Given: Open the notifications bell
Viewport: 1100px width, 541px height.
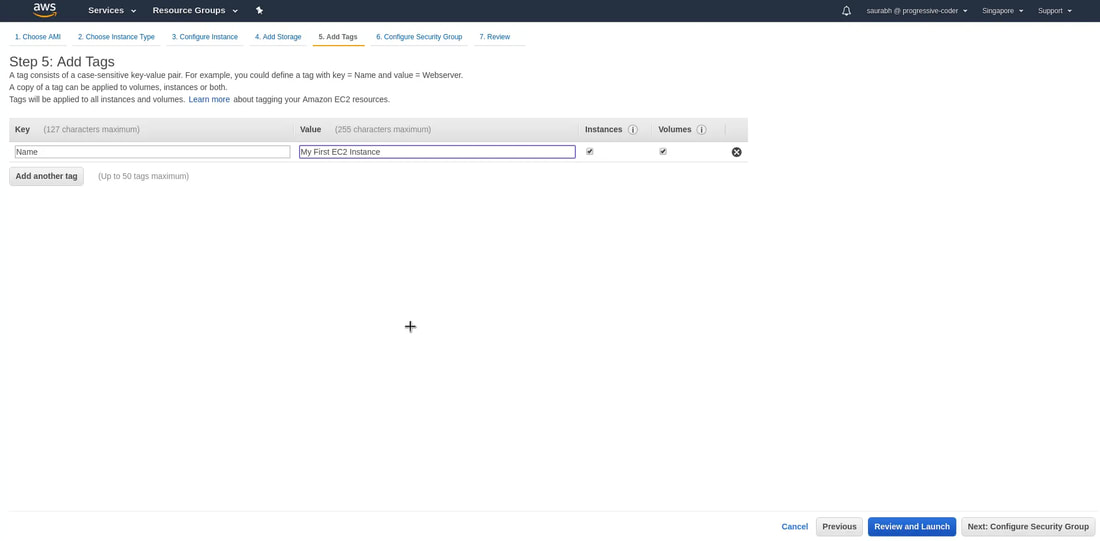Looking at the screenshot, I should tap(846, 11).
